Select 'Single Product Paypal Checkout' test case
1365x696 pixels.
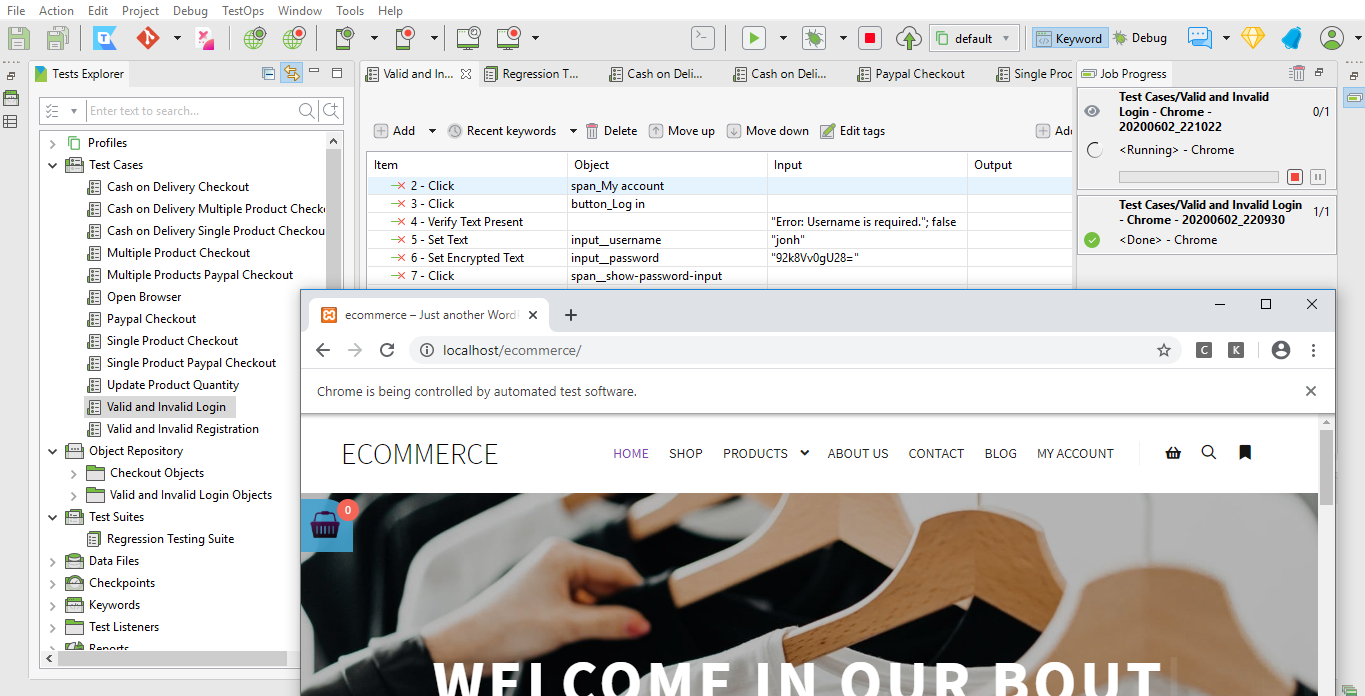(191, 363)
